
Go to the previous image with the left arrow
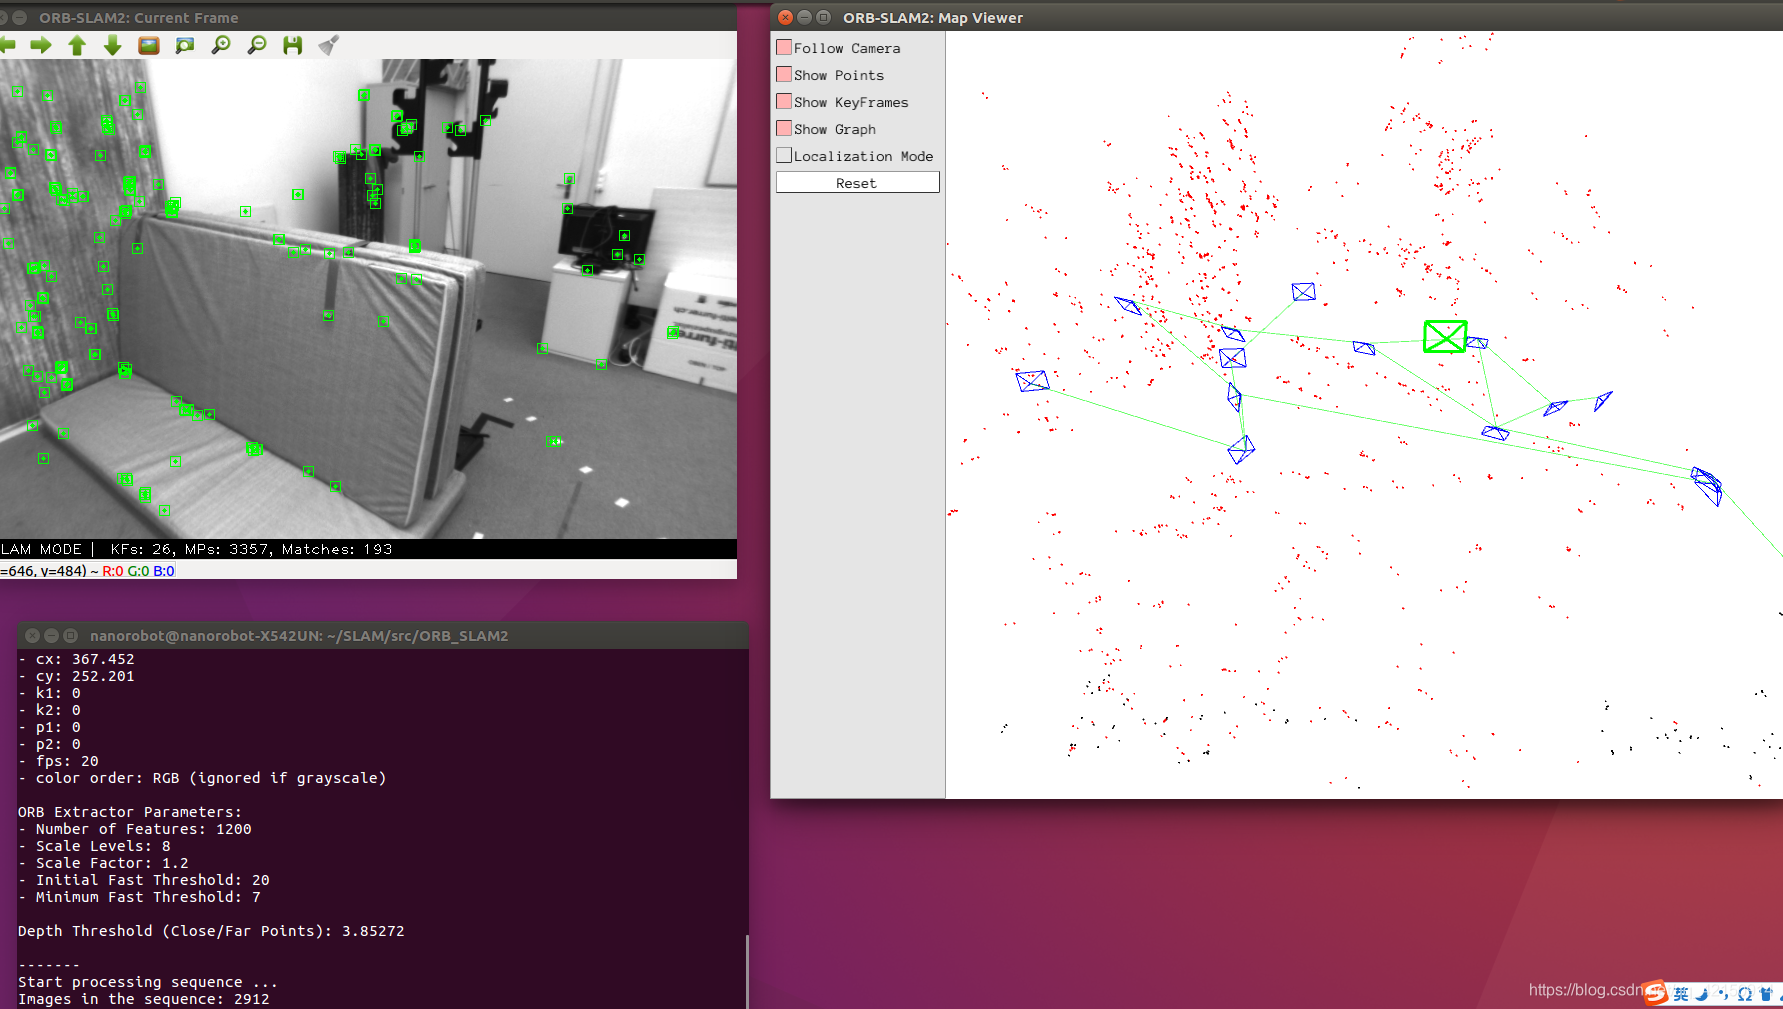7,45
